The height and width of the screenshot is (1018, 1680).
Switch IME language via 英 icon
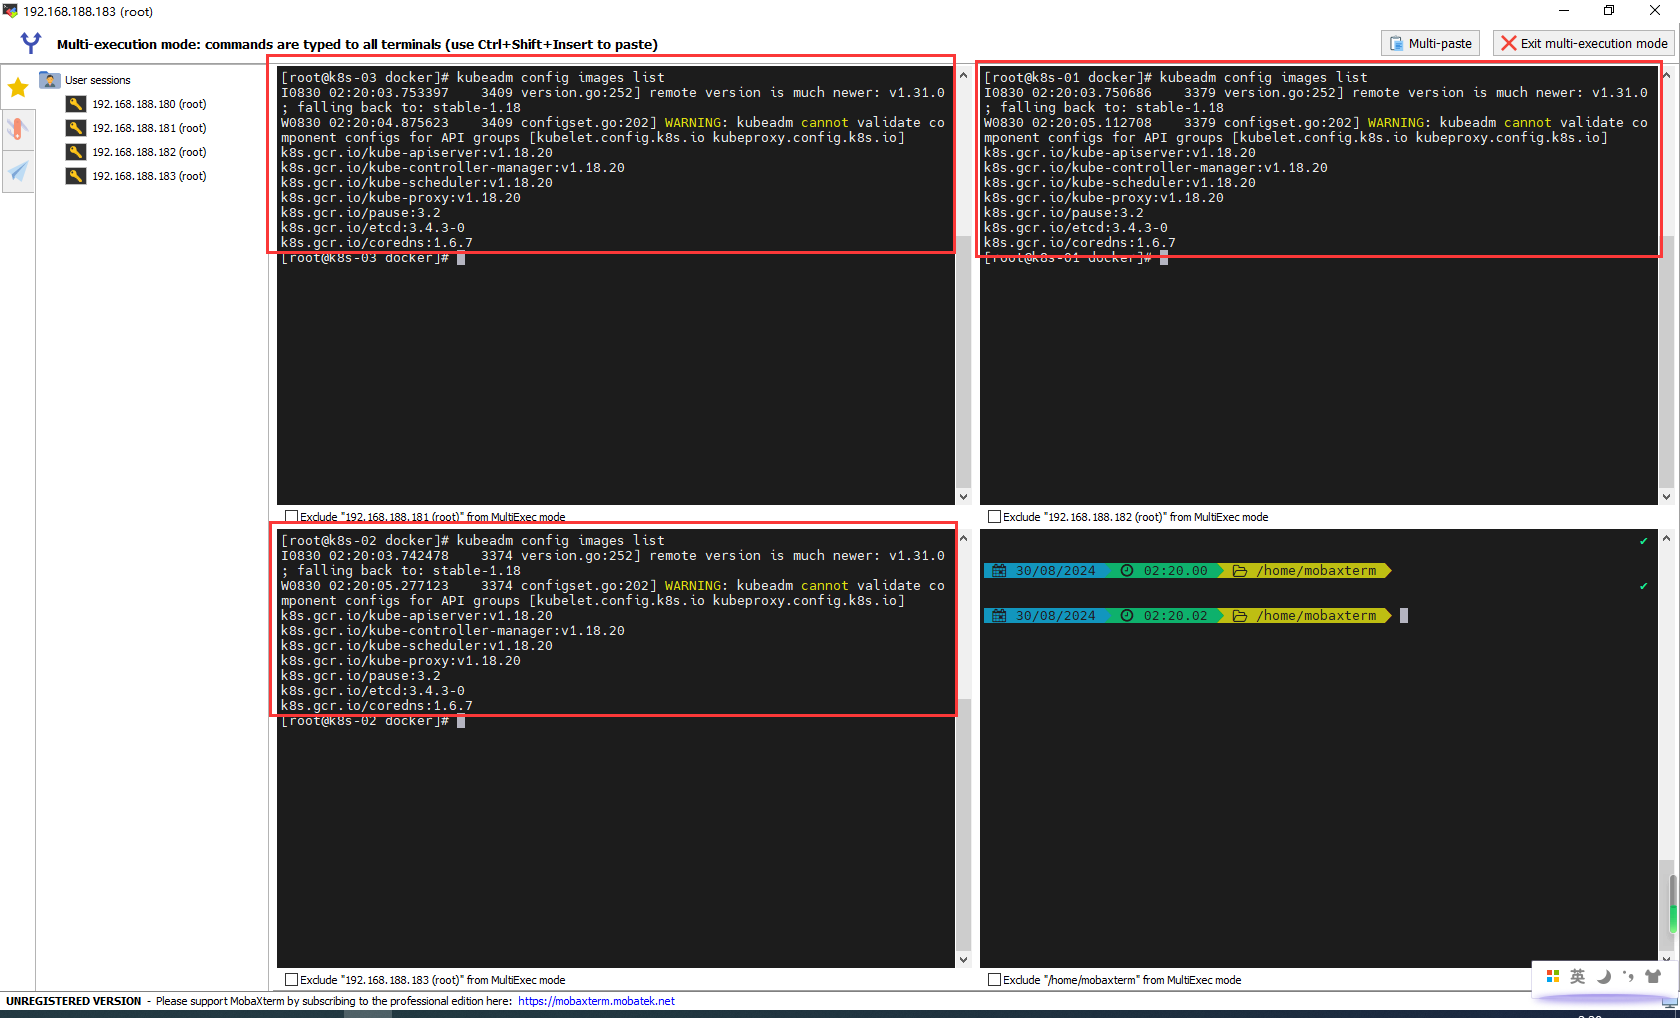[x=1578, y=976]
